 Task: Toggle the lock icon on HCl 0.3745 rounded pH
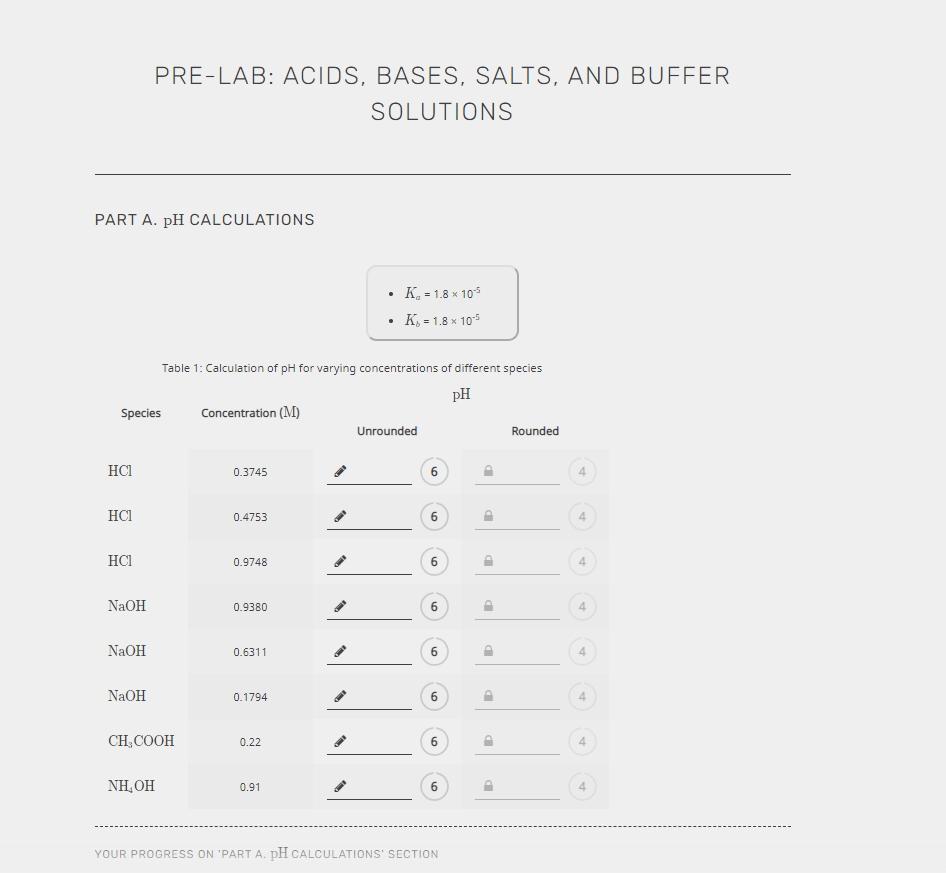pyautogui.click(x=488, y=471)
